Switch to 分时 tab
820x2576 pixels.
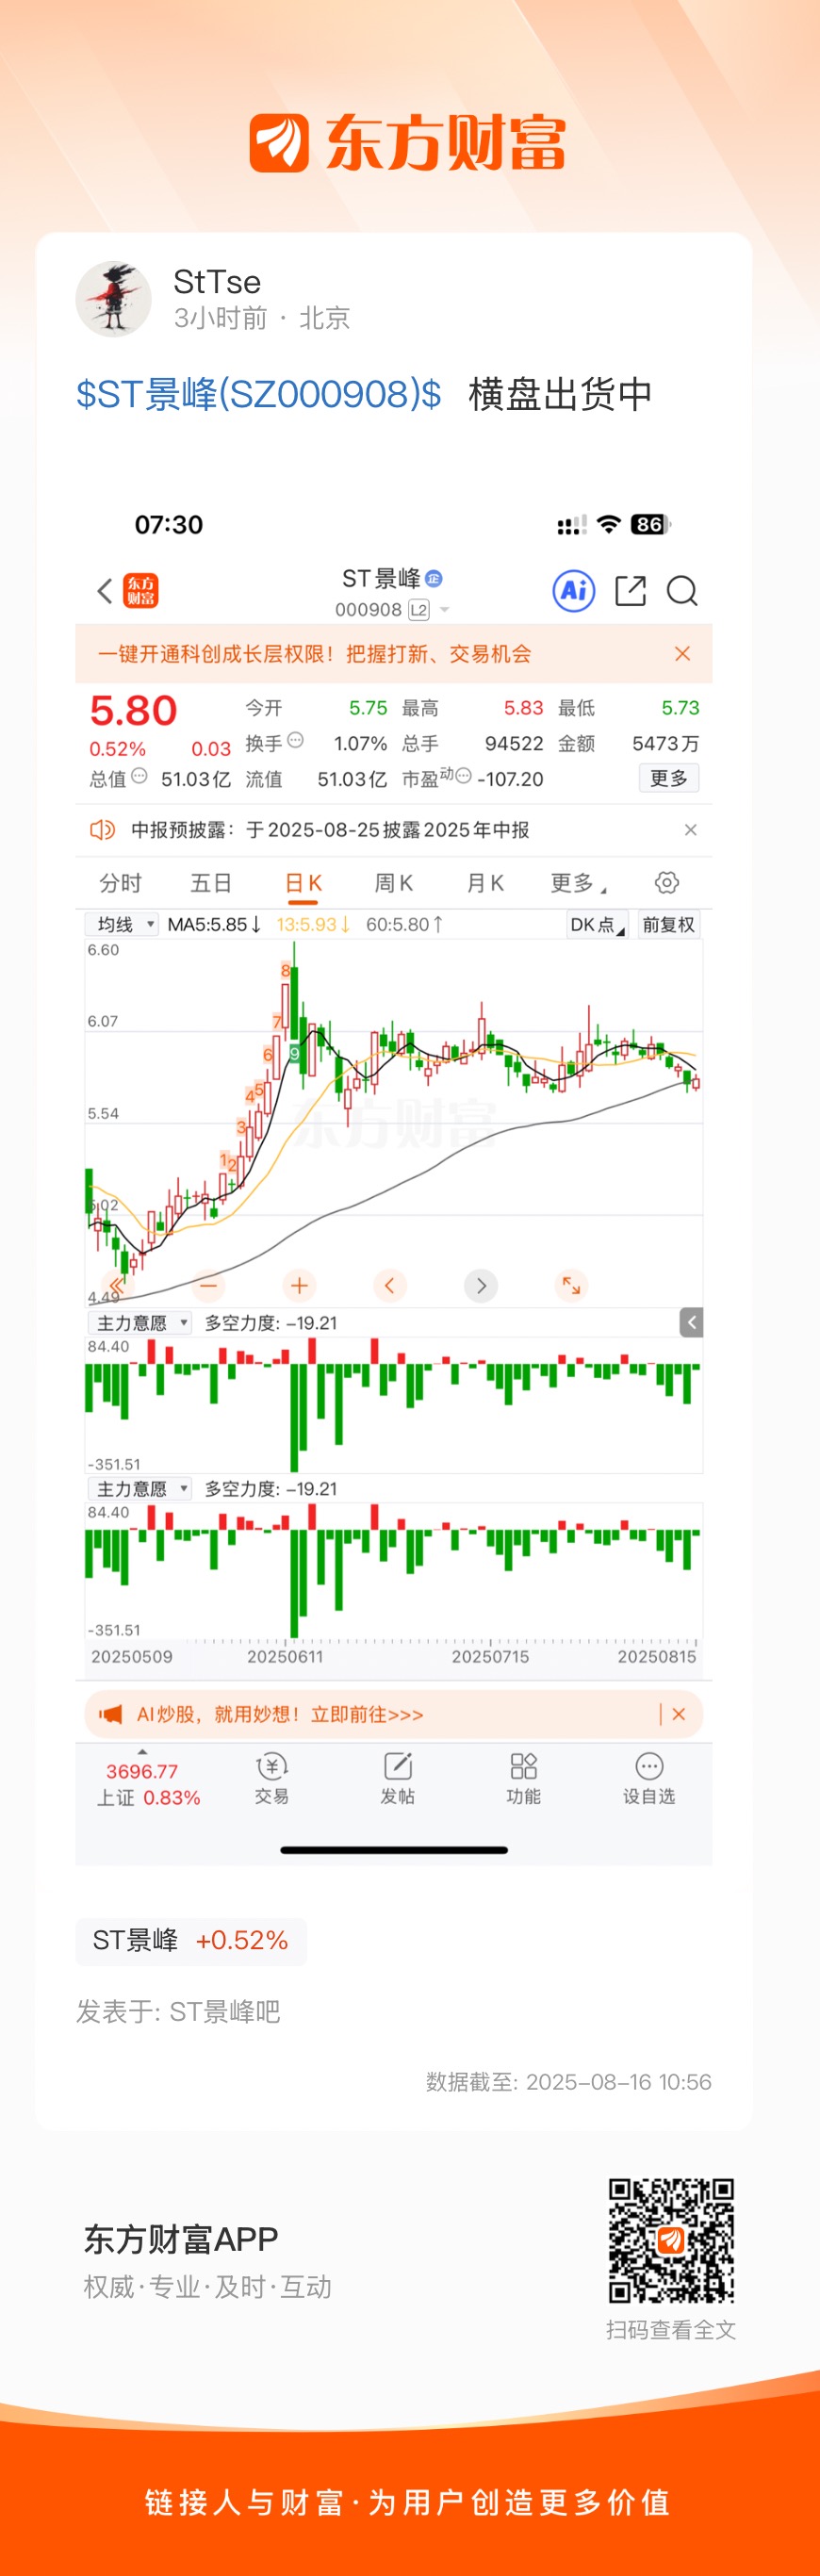point(120,883)
